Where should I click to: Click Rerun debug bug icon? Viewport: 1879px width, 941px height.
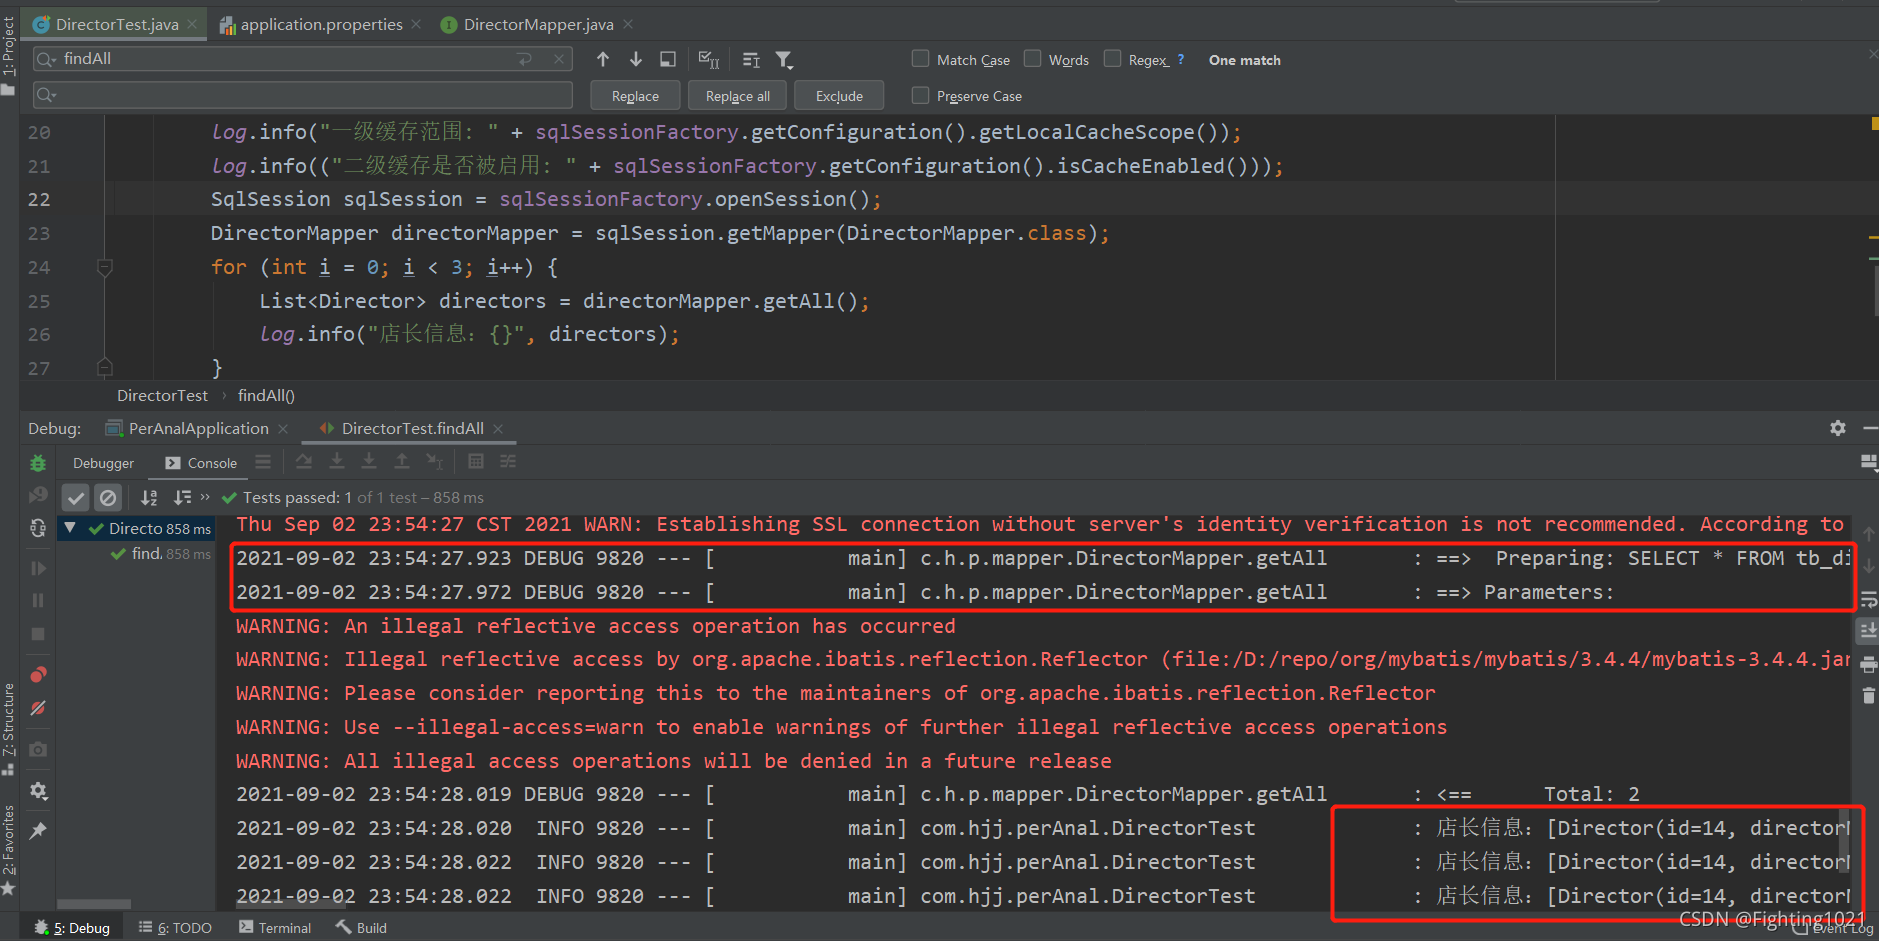tap(38, 463)
